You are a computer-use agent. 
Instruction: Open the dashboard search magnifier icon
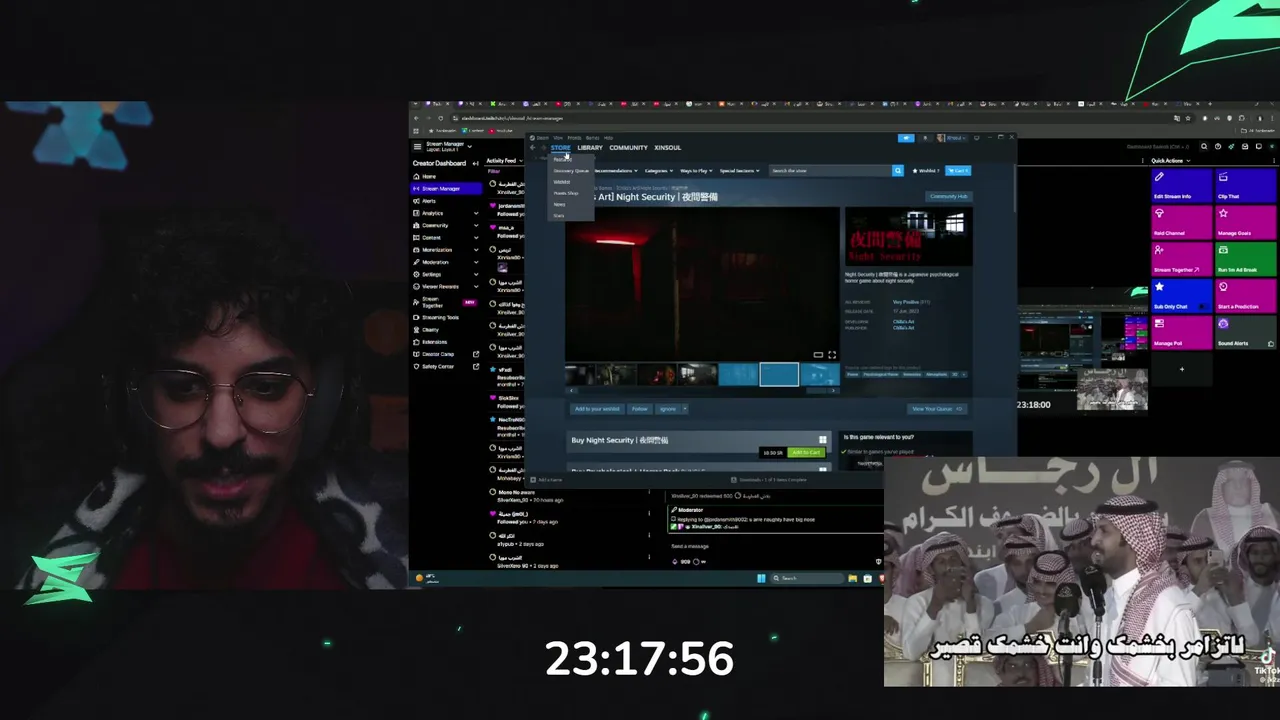click(x=1204, y=147)
